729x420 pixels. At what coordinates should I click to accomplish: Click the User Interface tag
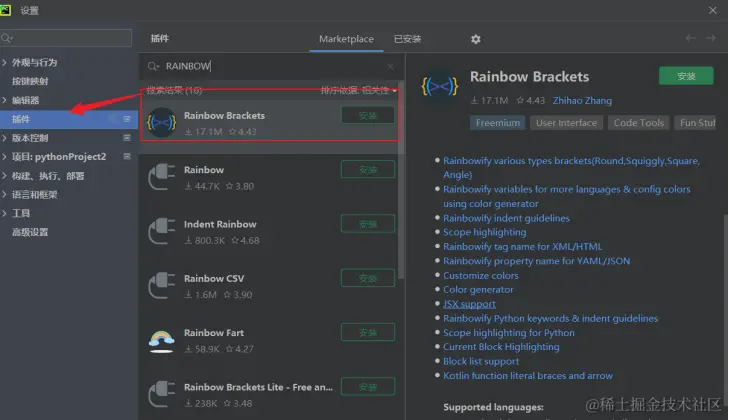[566, 123]
